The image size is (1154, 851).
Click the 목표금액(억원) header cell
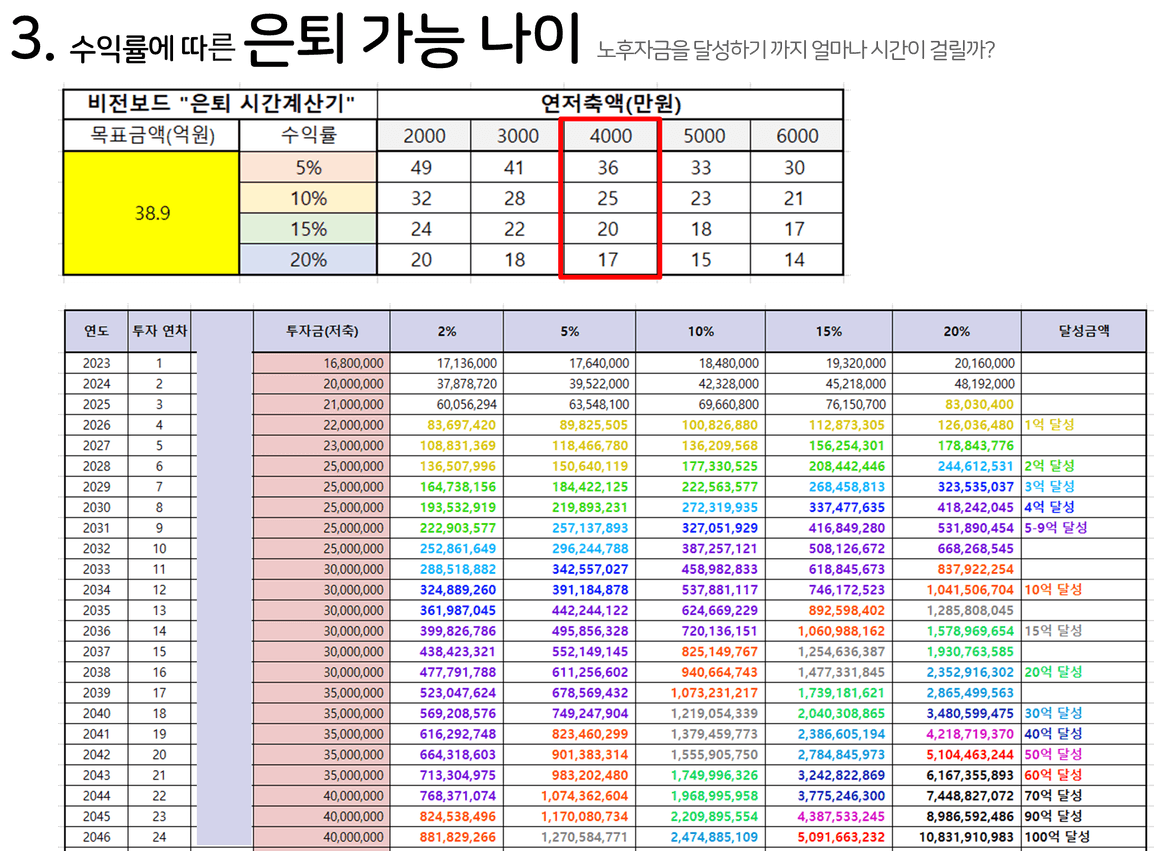[151, 136]
